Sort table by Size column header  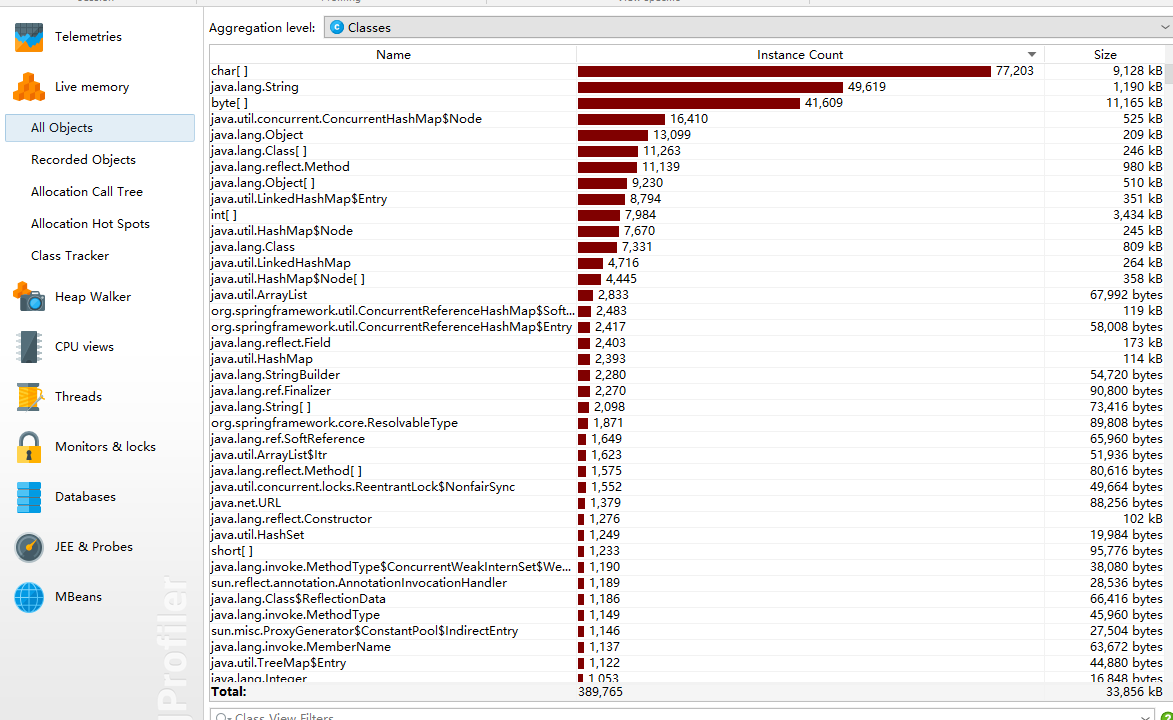pyautogui.click(x=1105, y=55)
